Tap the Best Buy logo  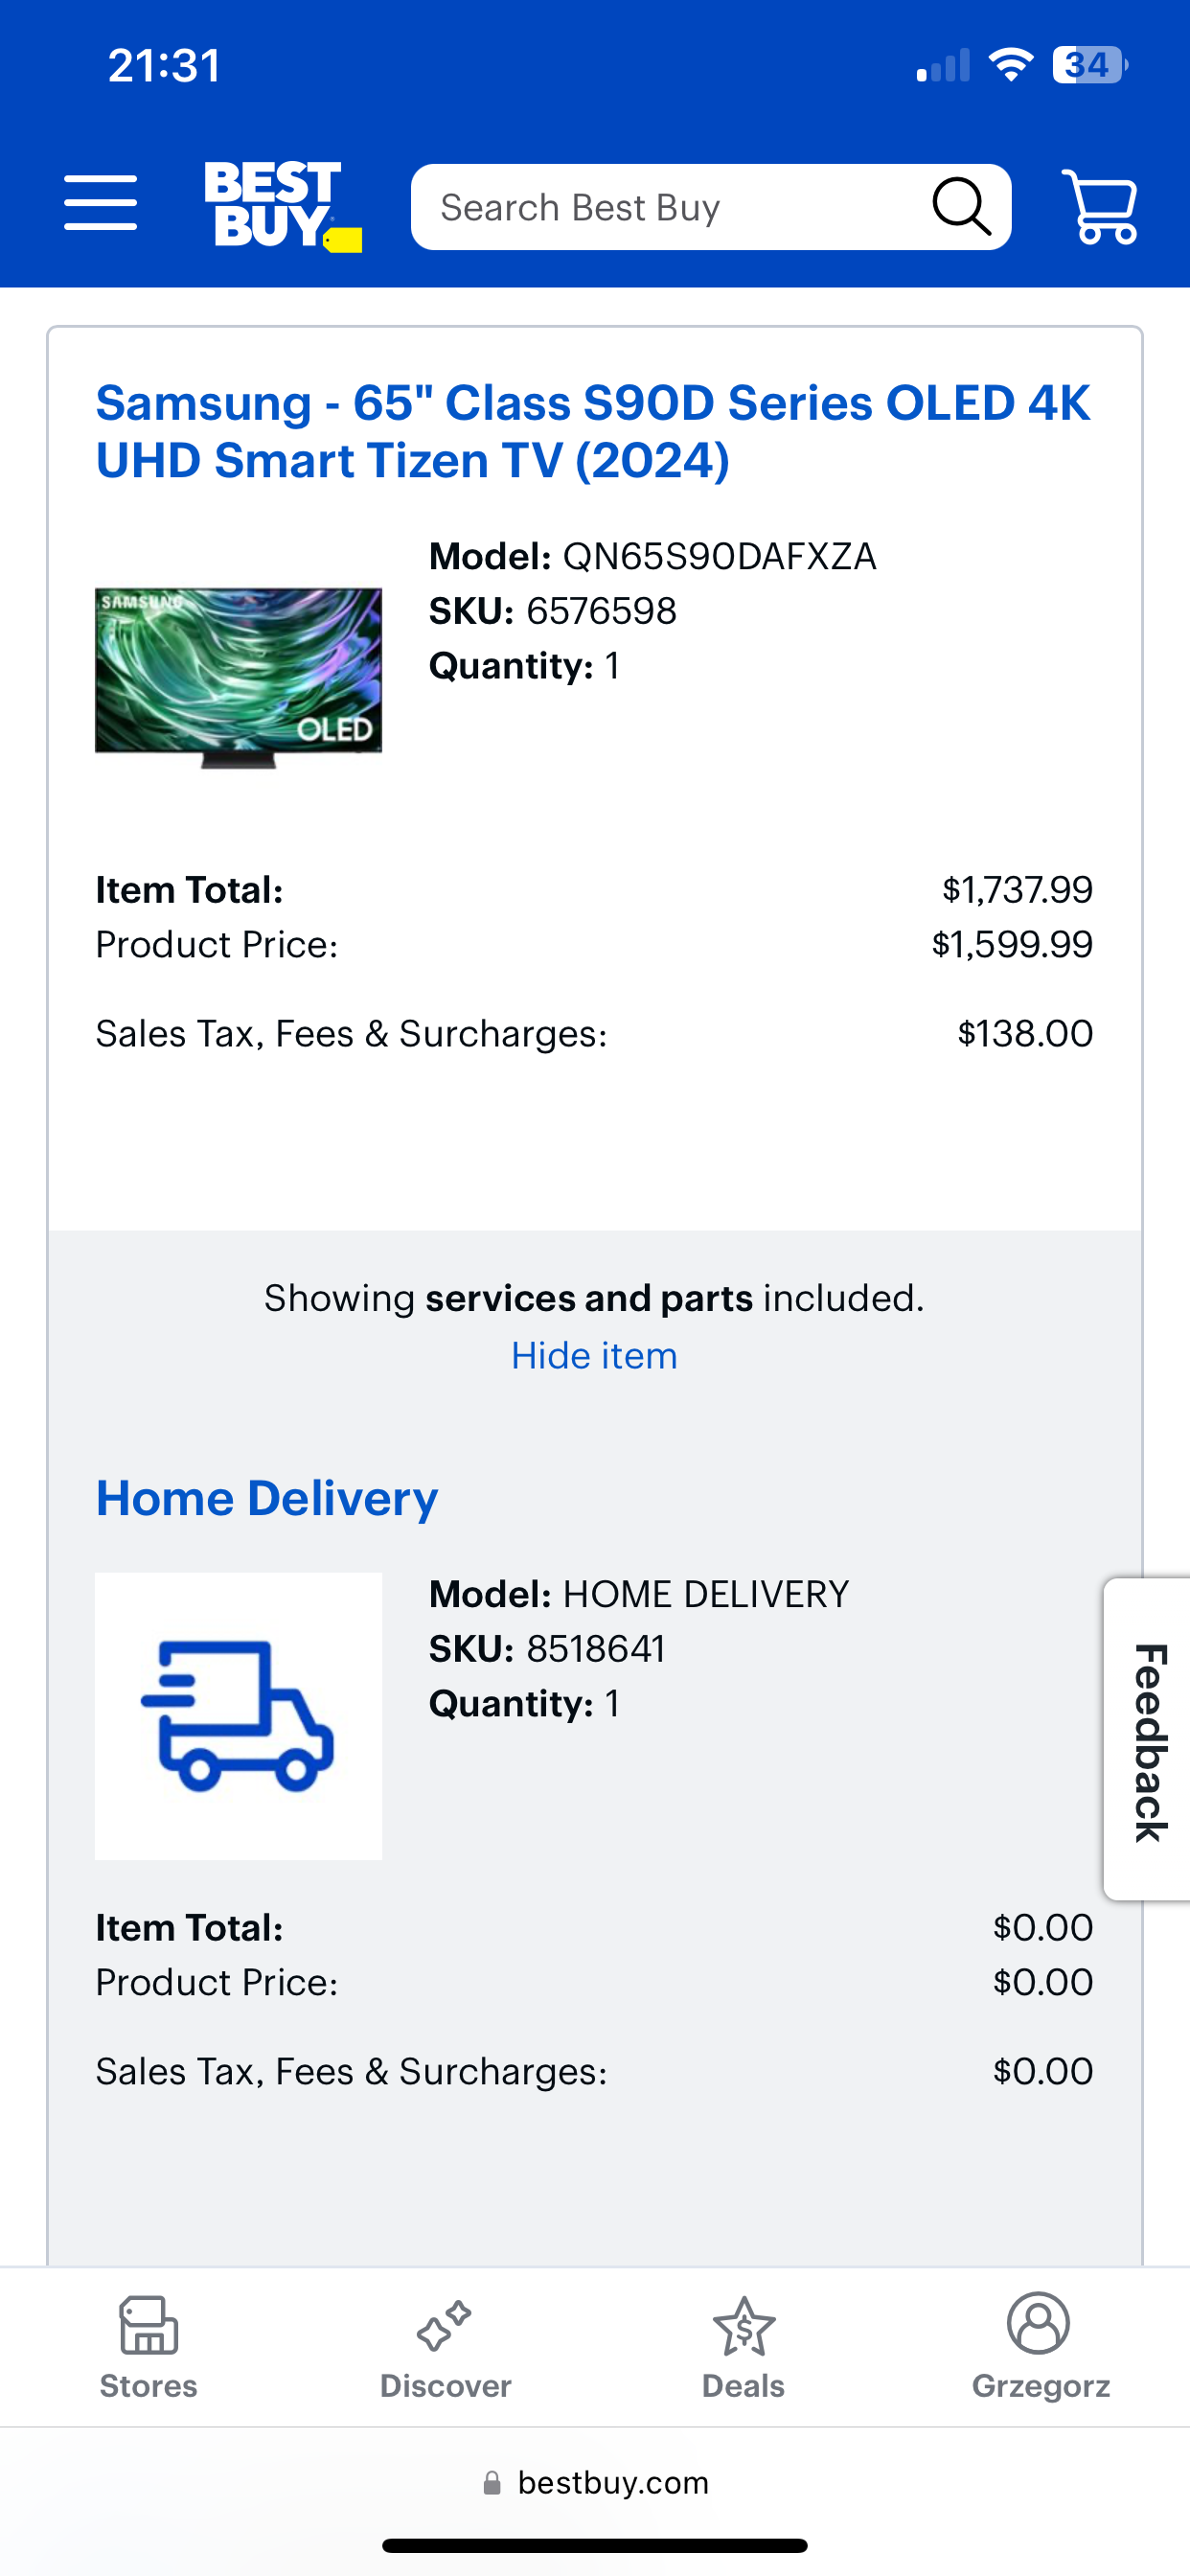282,206
